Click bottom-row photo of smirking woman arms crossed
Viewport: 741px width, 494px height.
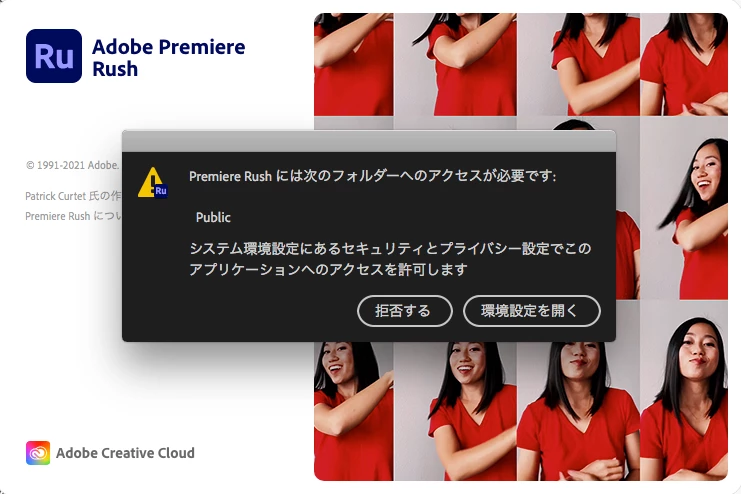tap(684, 391)
